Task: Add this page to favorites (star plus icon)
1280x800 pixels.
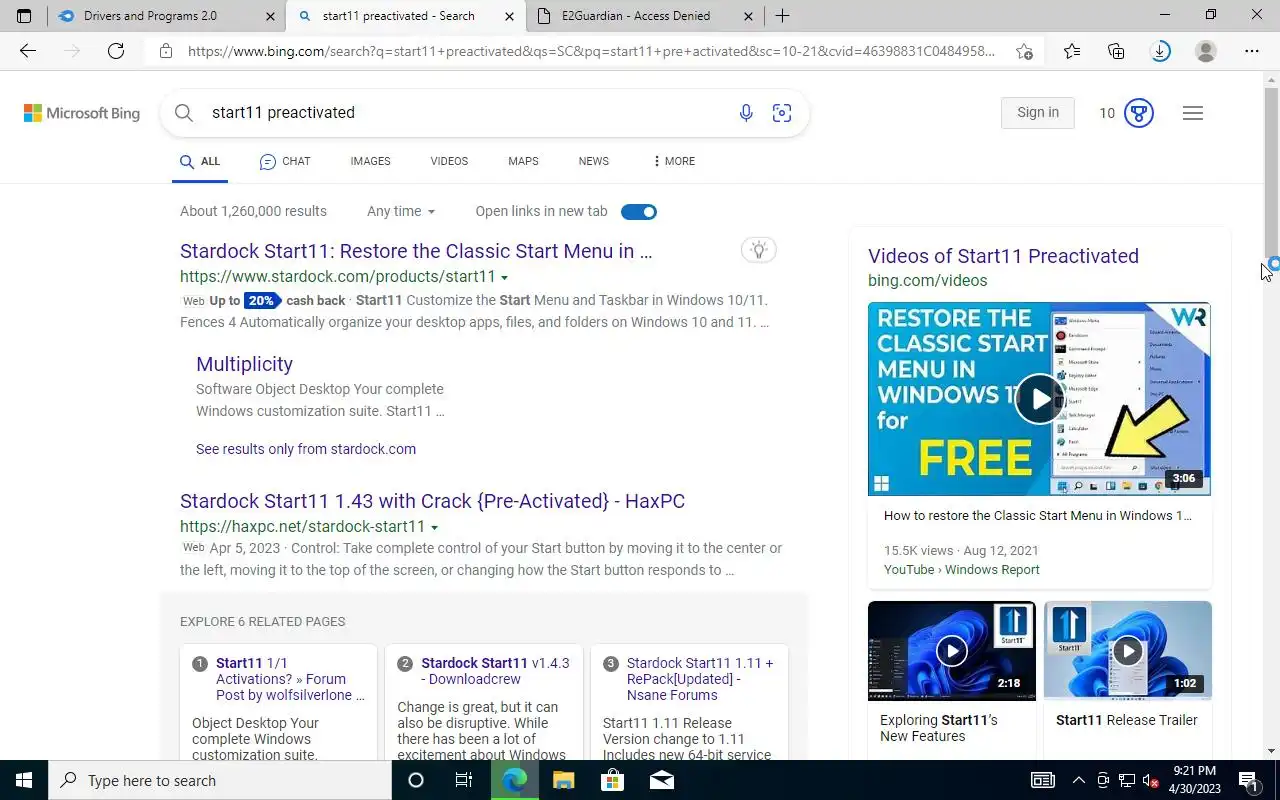Action: pyautogui.click(x=1024, y=51)
